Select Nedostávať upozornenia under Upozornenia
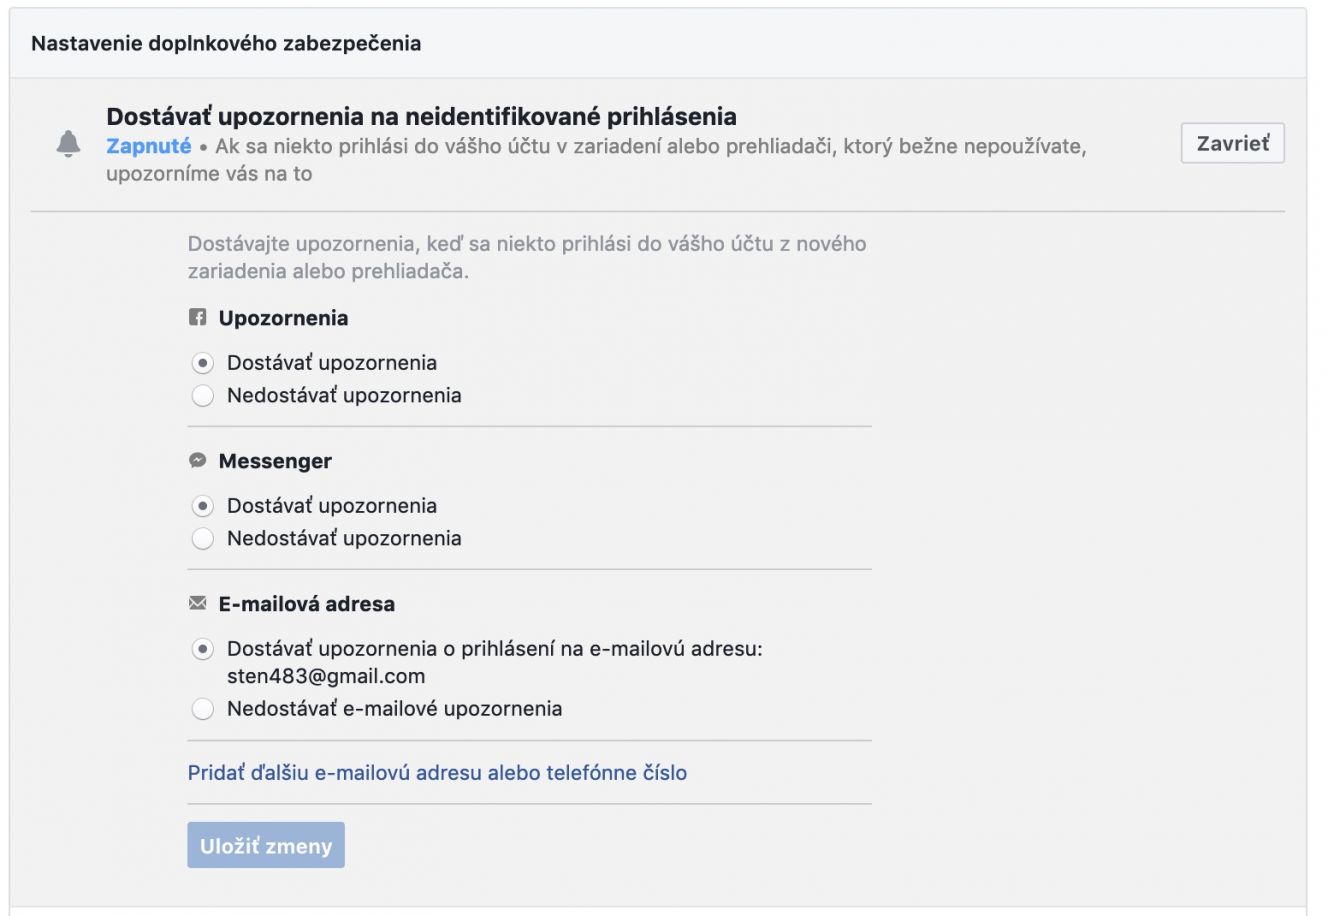Image resolution: width=1328 pixels, height=916 pixels. point(203,396)
